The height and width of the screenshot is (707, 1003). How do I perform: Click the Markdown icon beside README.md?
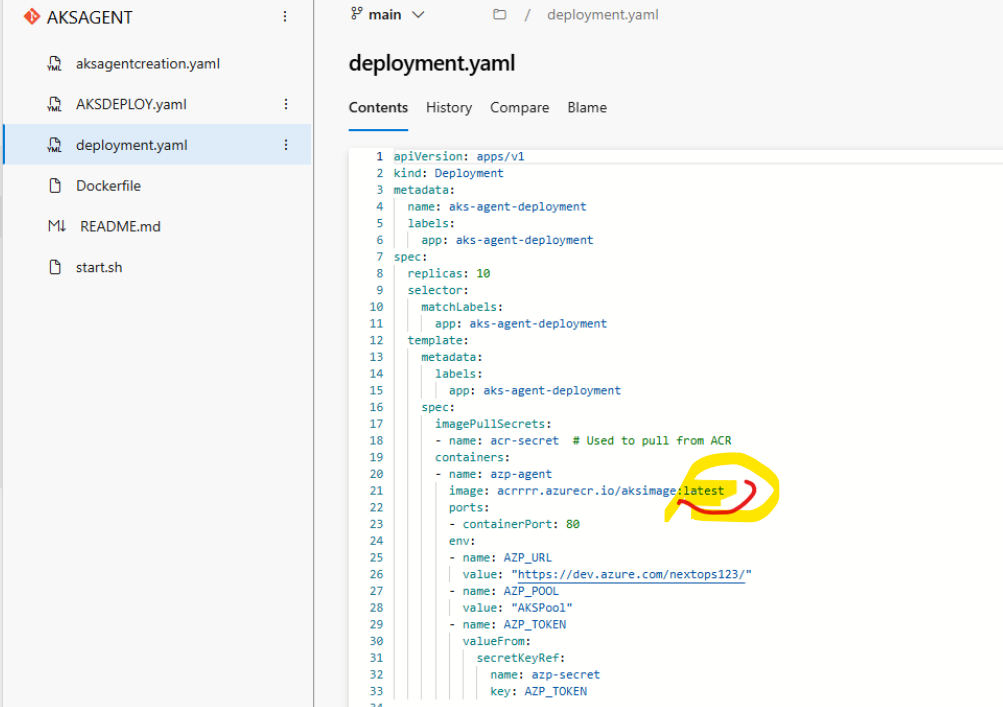(55, 226)
